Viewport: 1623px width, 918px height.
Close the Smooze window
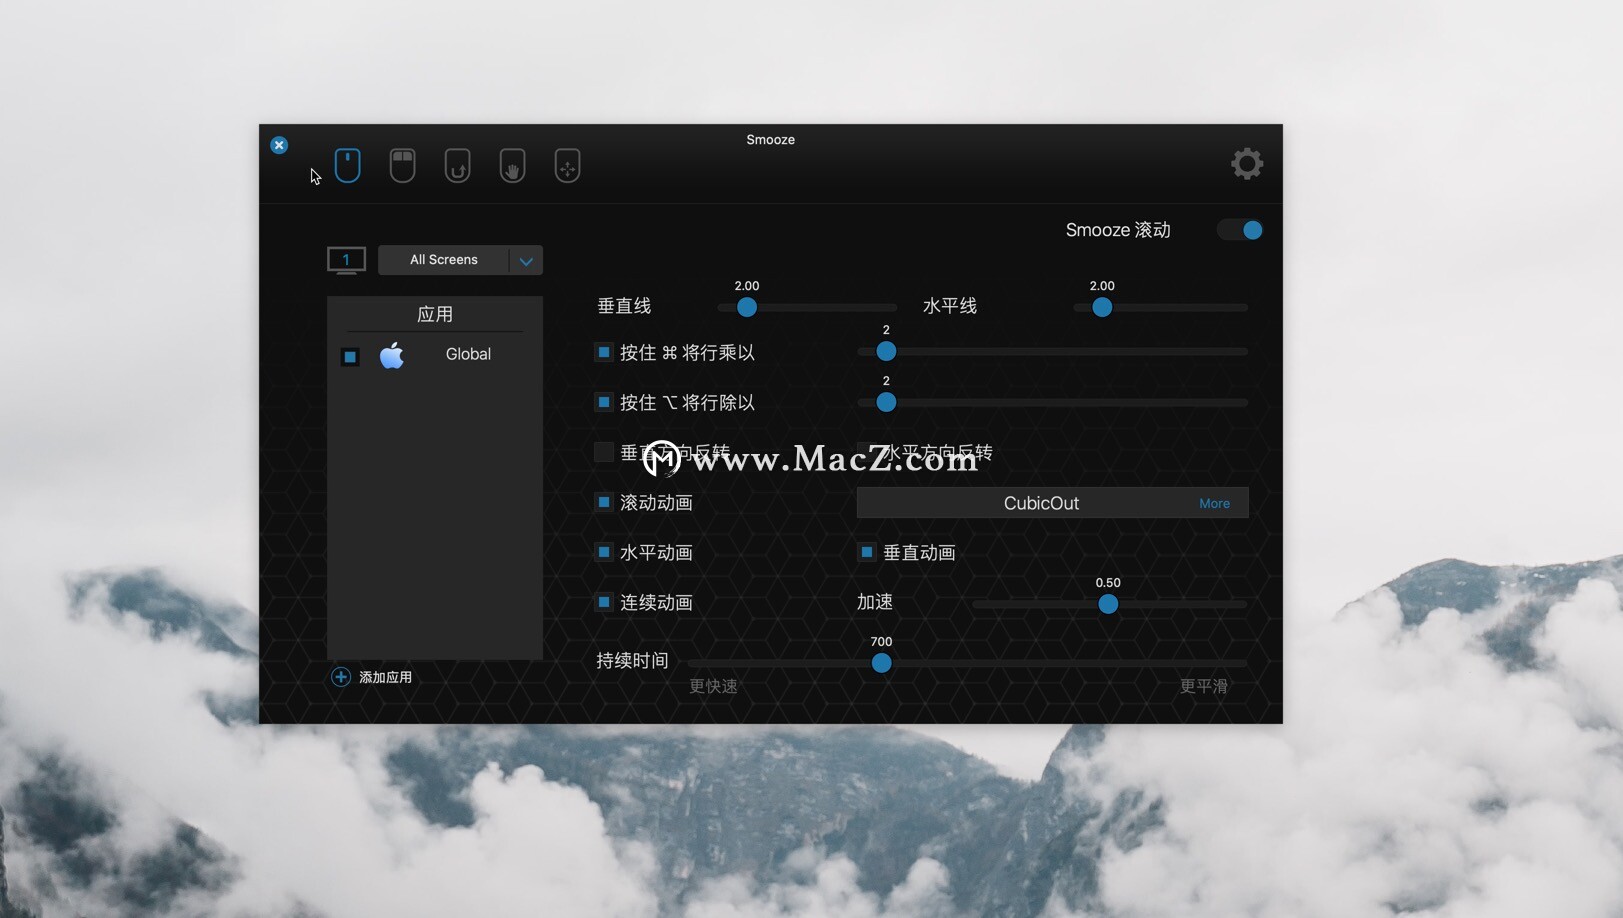coord(279,145)
